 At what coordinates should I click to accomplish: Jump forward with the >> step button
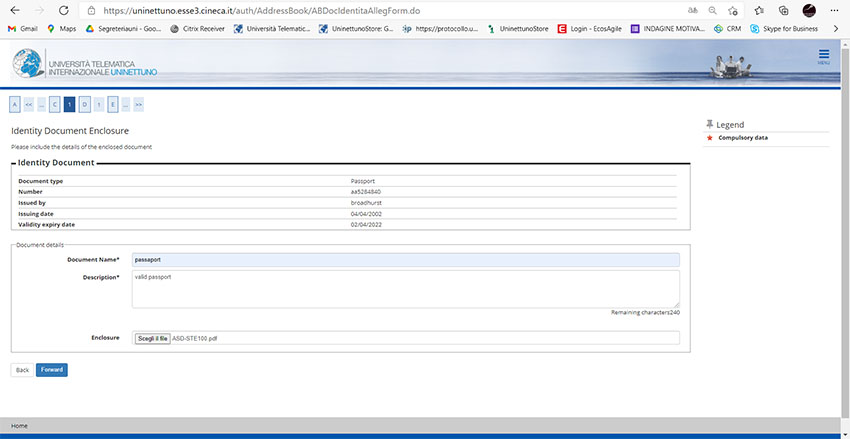[x=138, y=104]
